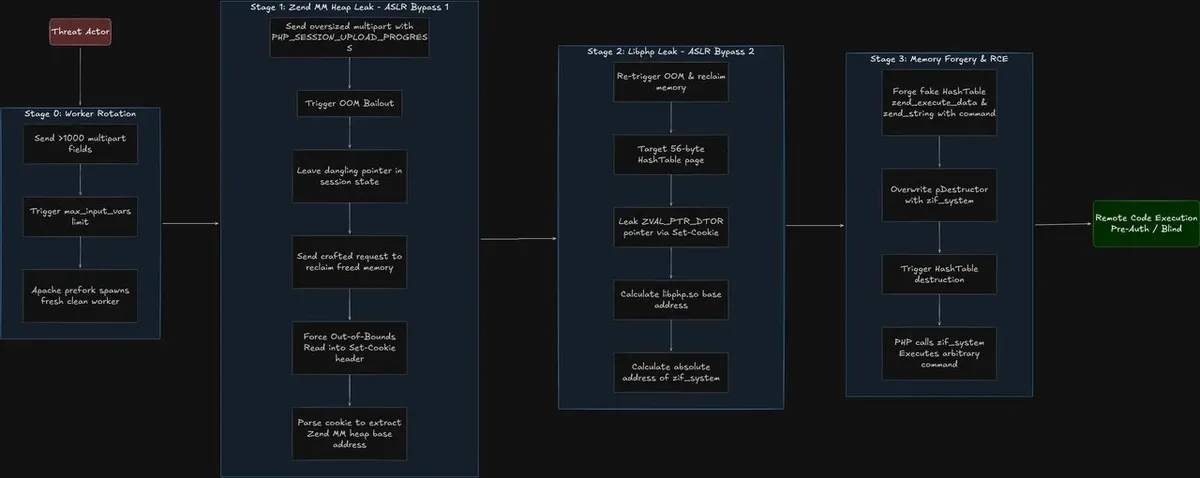Image resolution: width=1200 pixels, height=478 pixels.
Task: Select the 'Trigger OOM Bailout' node
Action: click(x=349, y=103)
